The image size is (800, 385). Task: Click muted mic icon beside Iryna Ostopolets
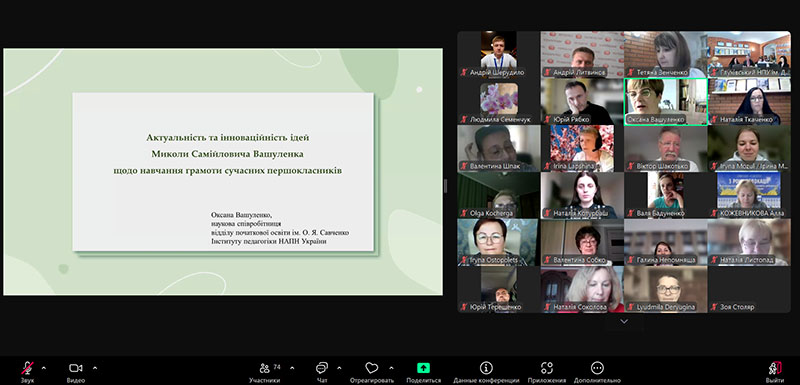[464, 260]
